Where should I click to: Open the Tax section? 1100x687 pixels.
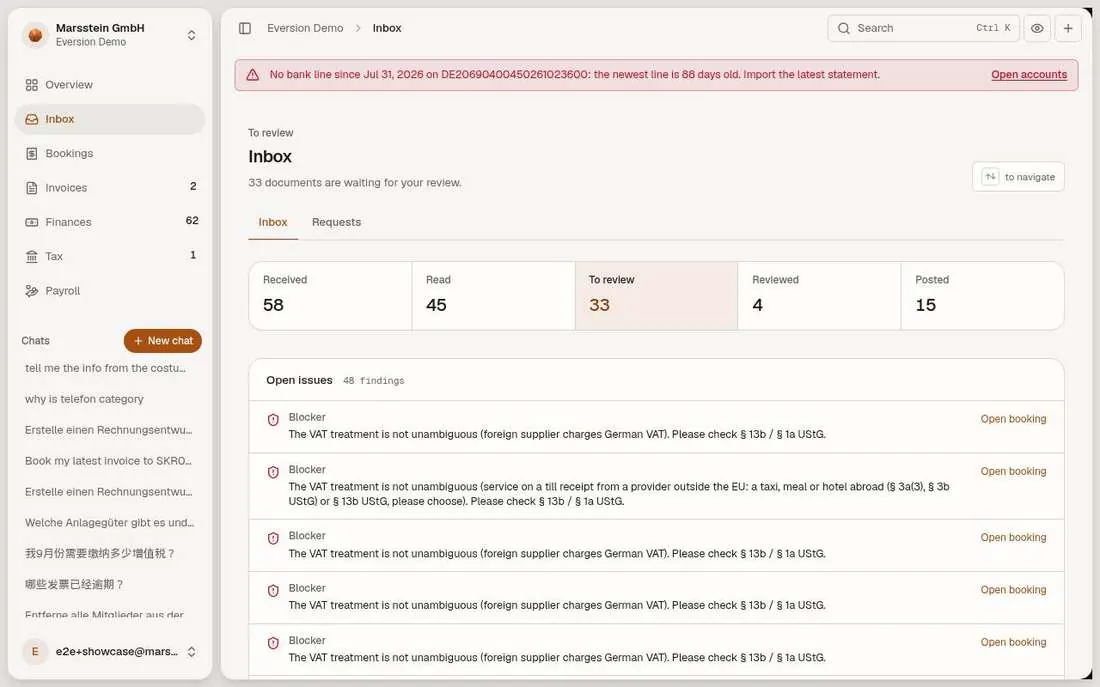(110, 257)
